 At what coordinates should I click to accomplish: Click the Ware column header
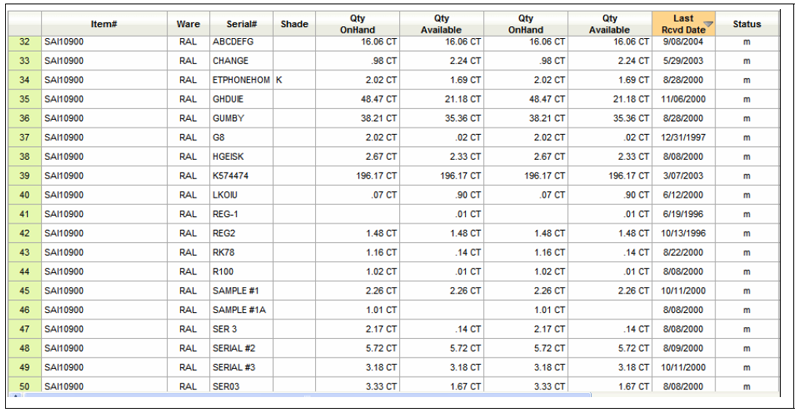tap(188, 24)
